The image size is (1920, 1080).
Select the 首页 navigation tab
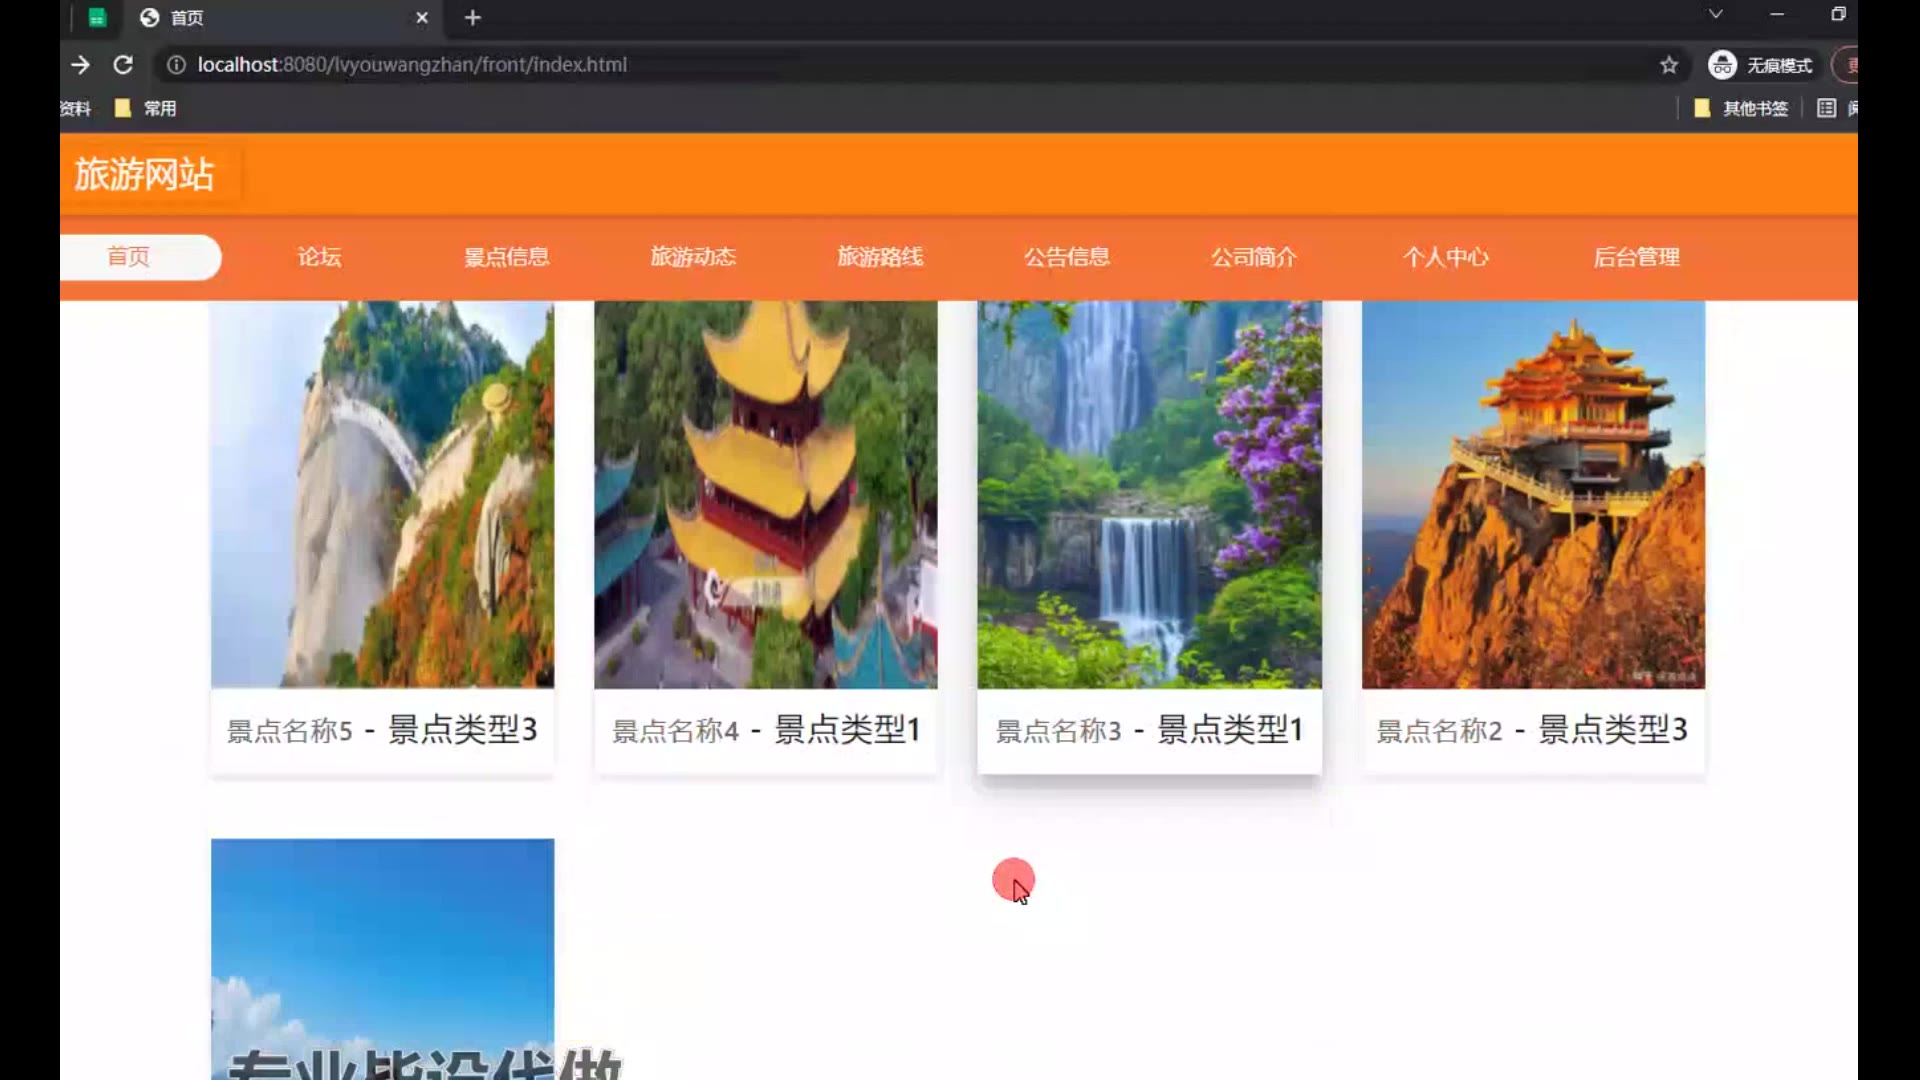coord(129,257)
